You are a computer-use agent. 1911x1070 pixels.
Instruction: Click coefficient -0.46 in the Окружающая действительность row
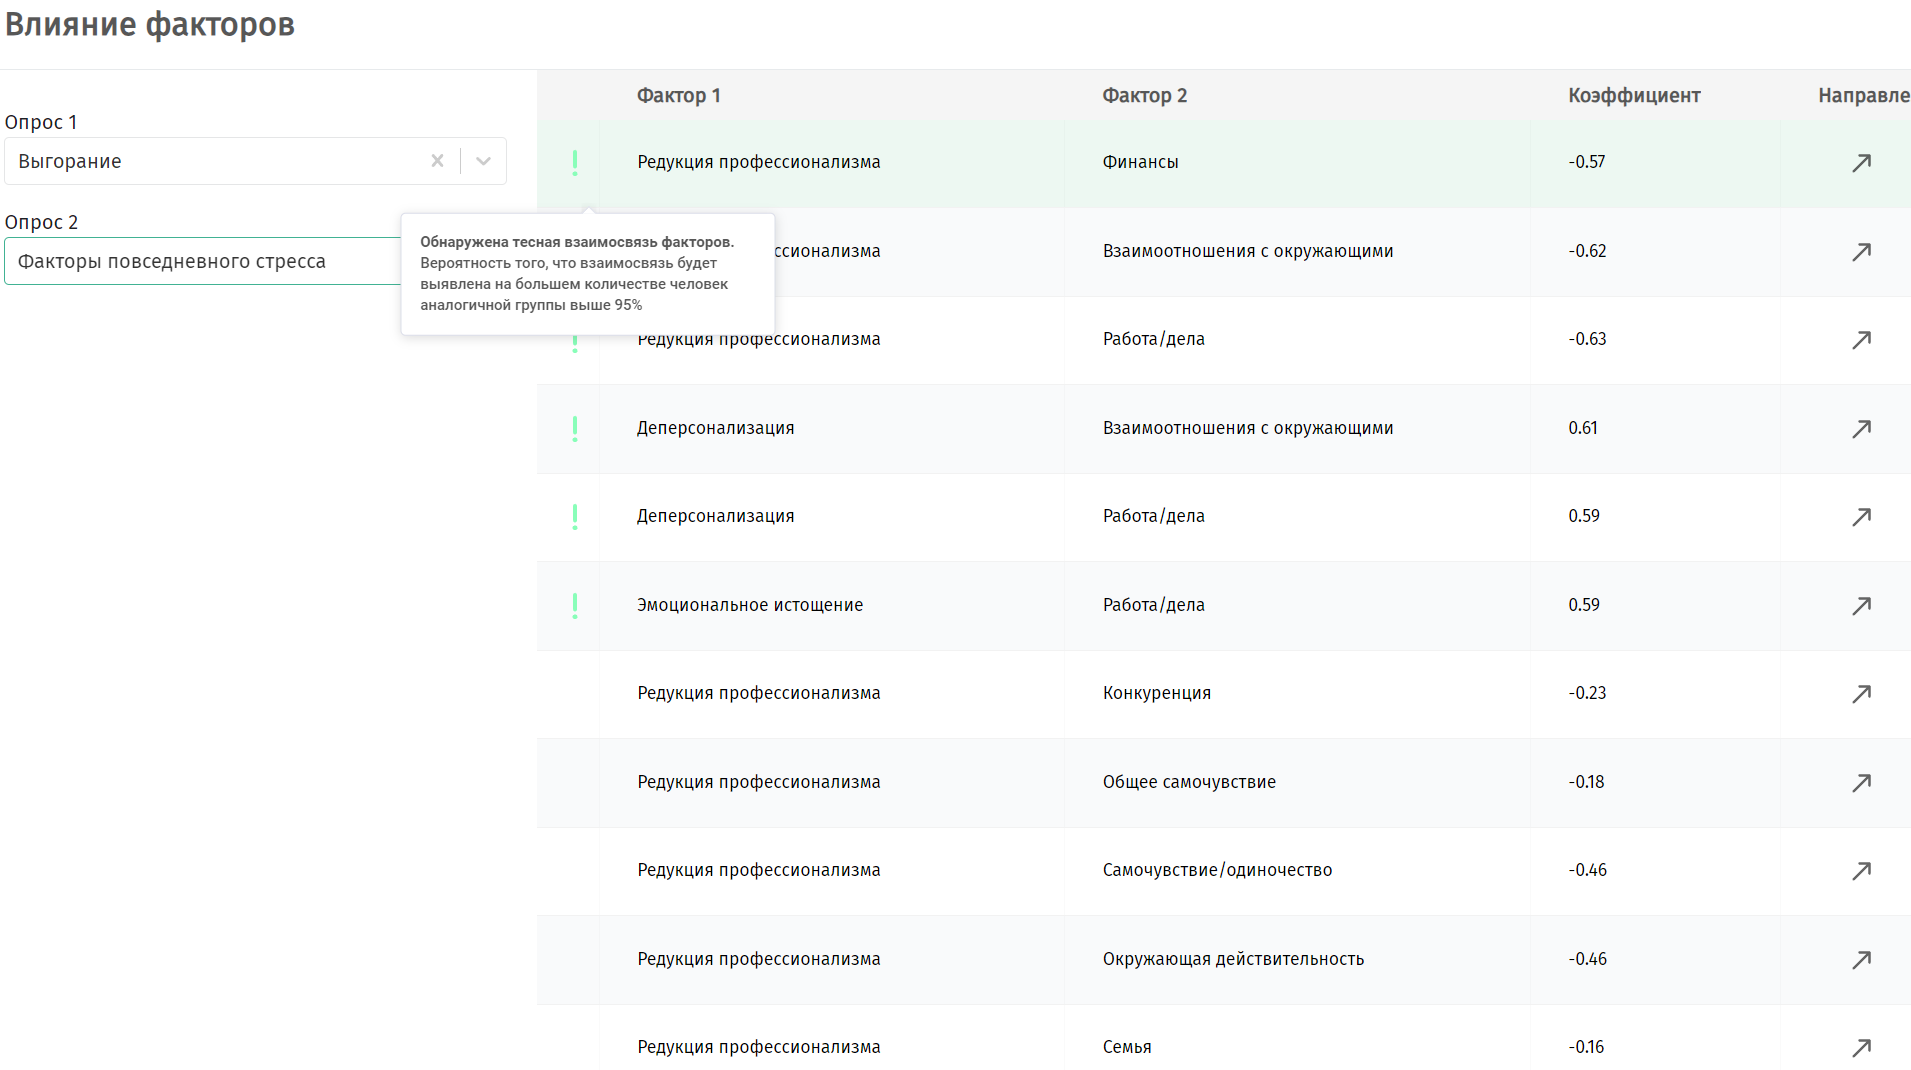[x=1588, y=959]
